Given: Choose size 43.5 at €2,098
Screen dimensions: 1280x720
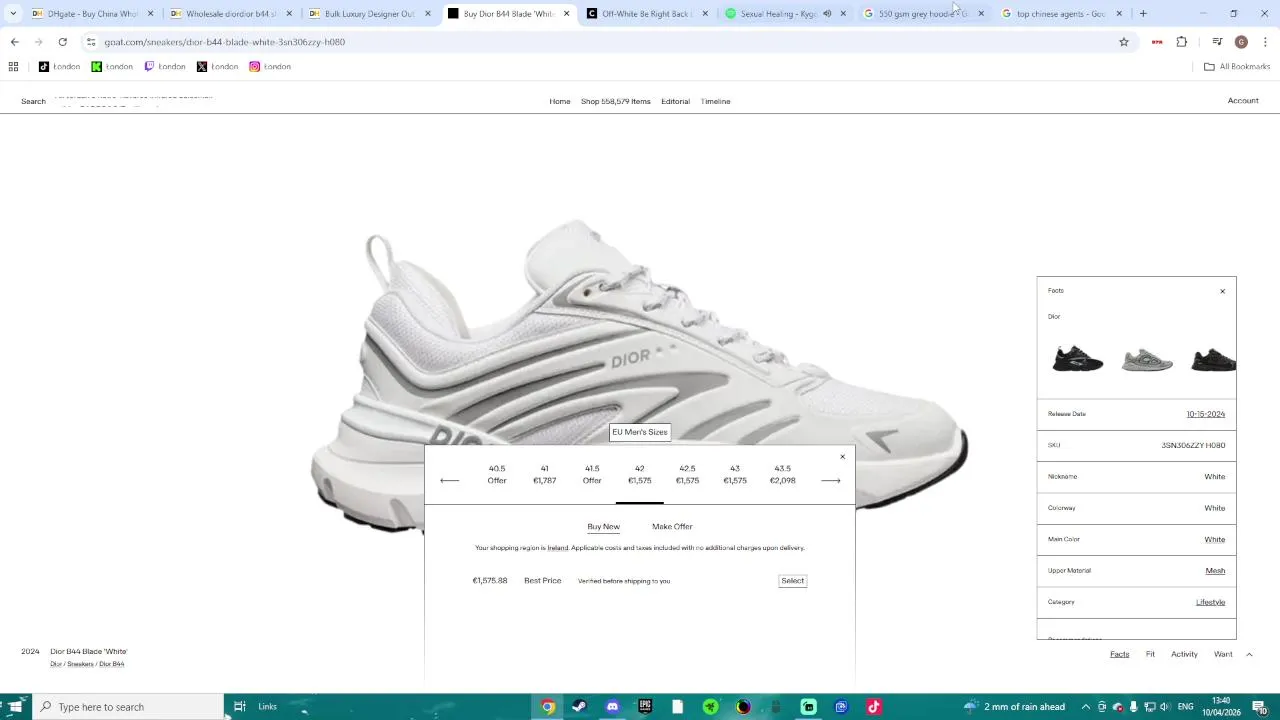Looking at the screenshot, I should (782, 474).
